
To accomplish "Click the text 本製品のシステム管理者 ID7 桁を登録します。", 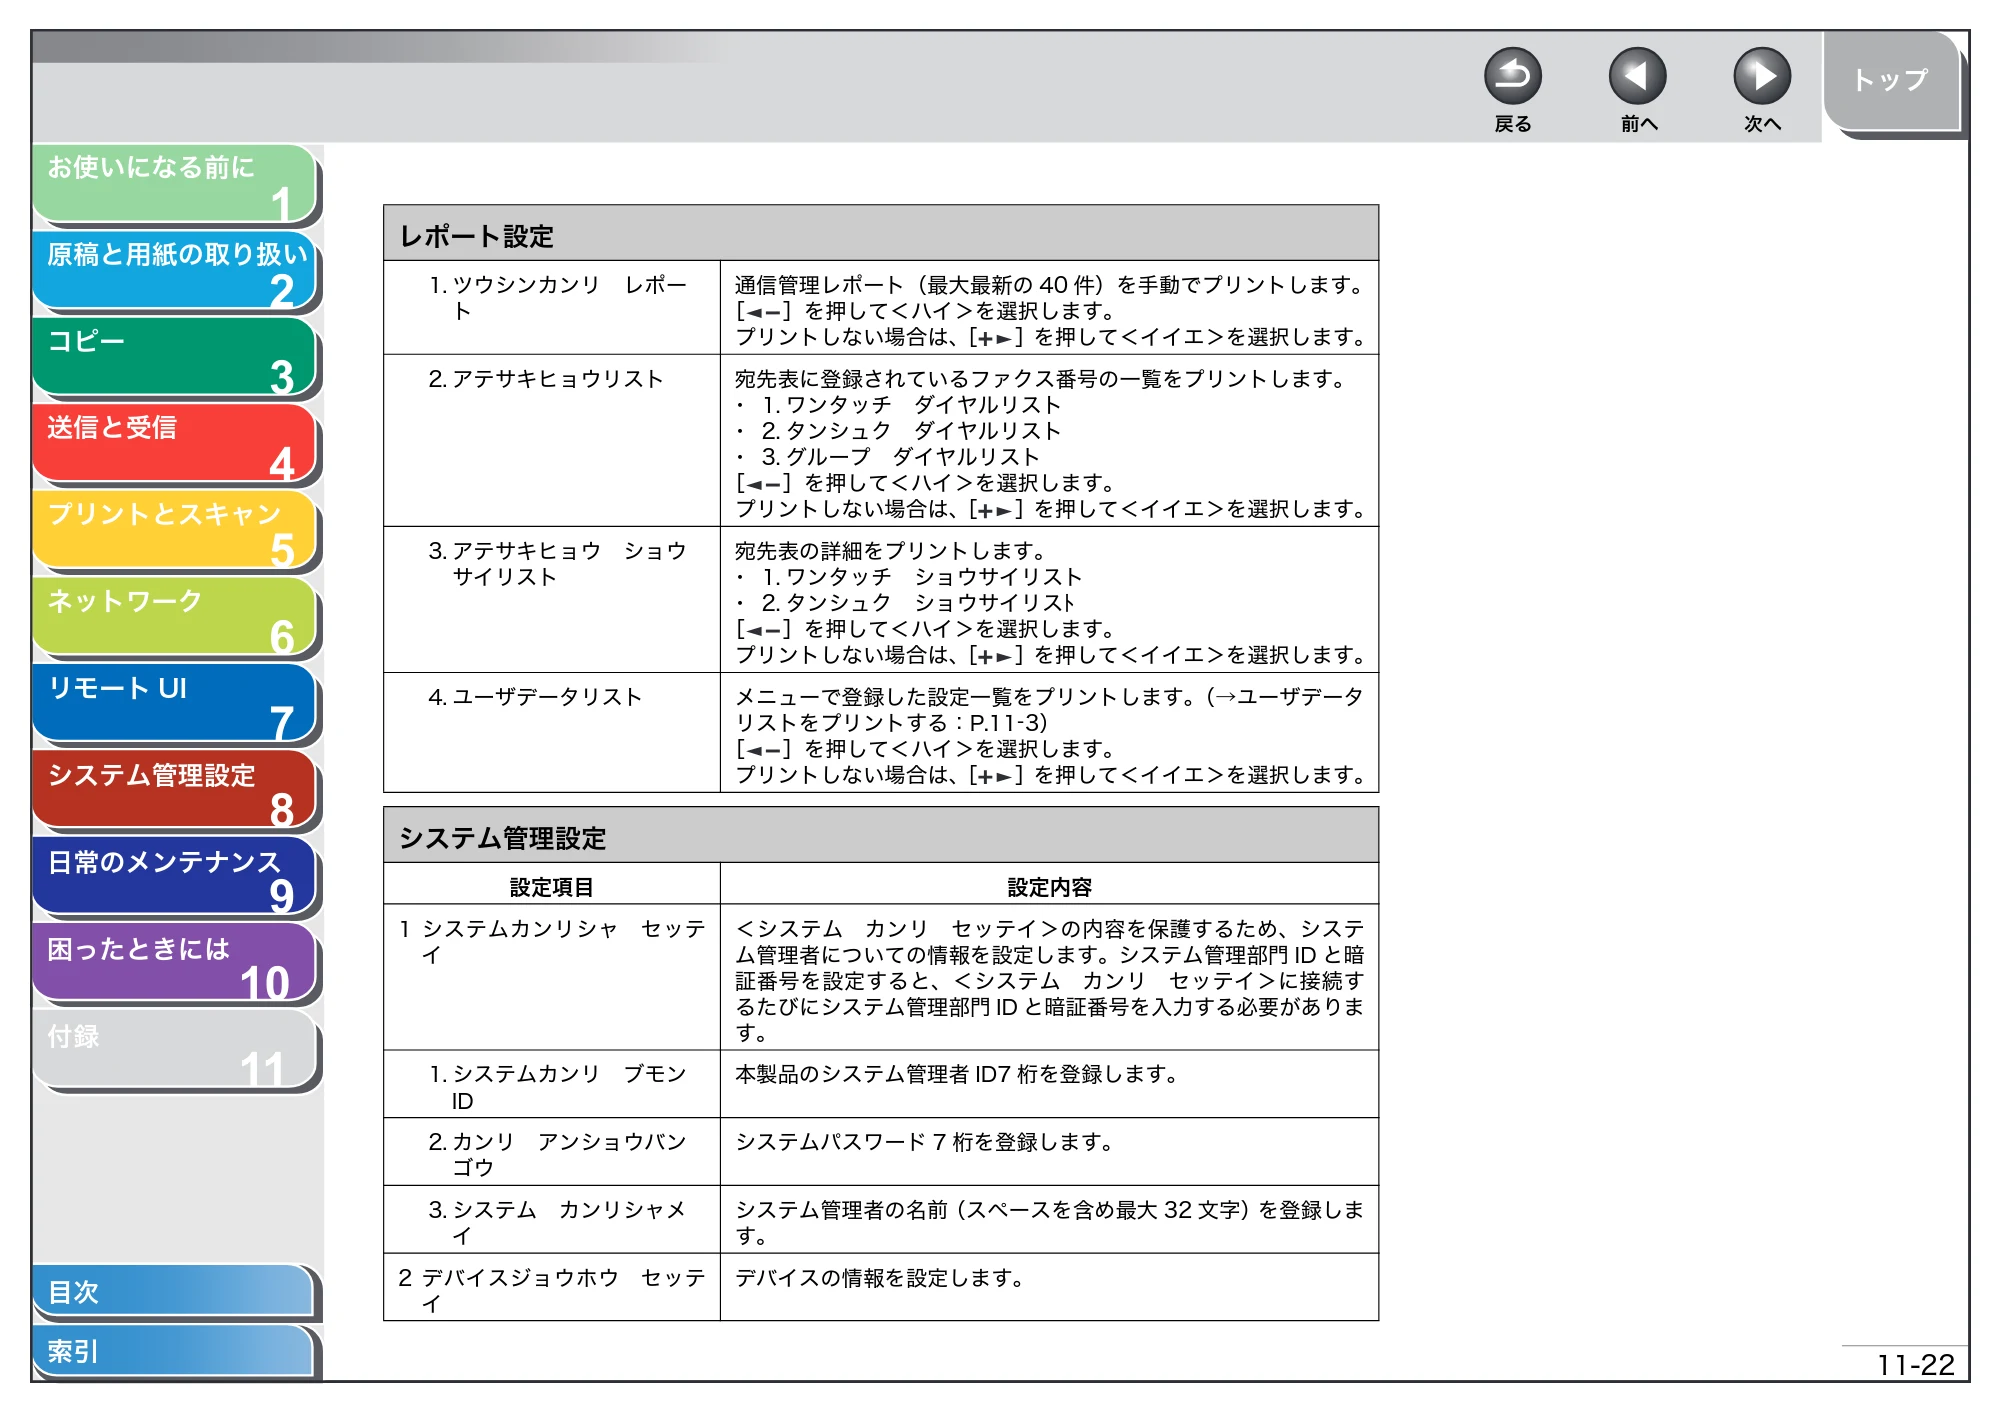I will coord(957,1074).
